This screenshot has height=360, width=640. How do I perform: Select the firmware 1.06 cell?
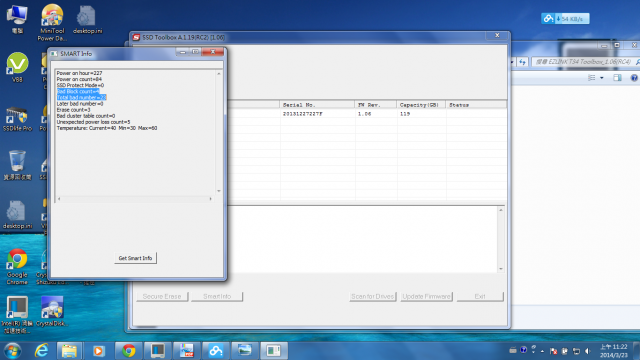(x=364, y=114)
